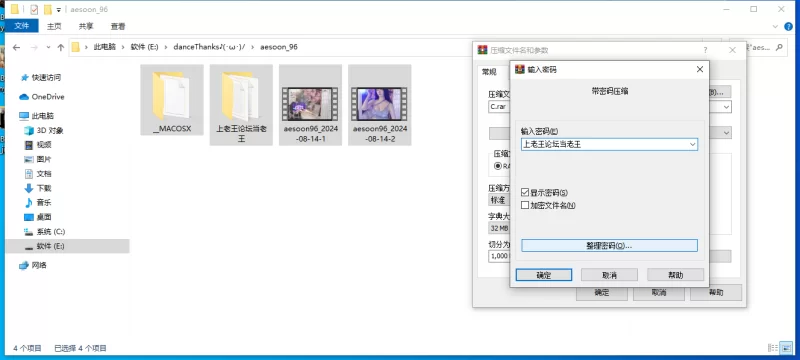Select 桌面 in the navigation pane
The image size is (800, 360).
(44, 217)
